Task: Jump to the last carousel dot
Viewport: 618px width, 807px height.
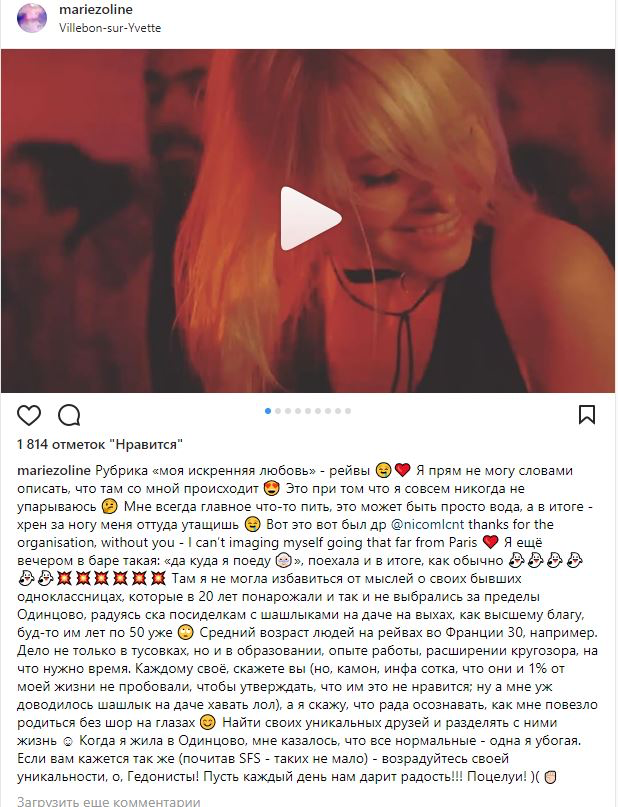Action: (348, 411)
